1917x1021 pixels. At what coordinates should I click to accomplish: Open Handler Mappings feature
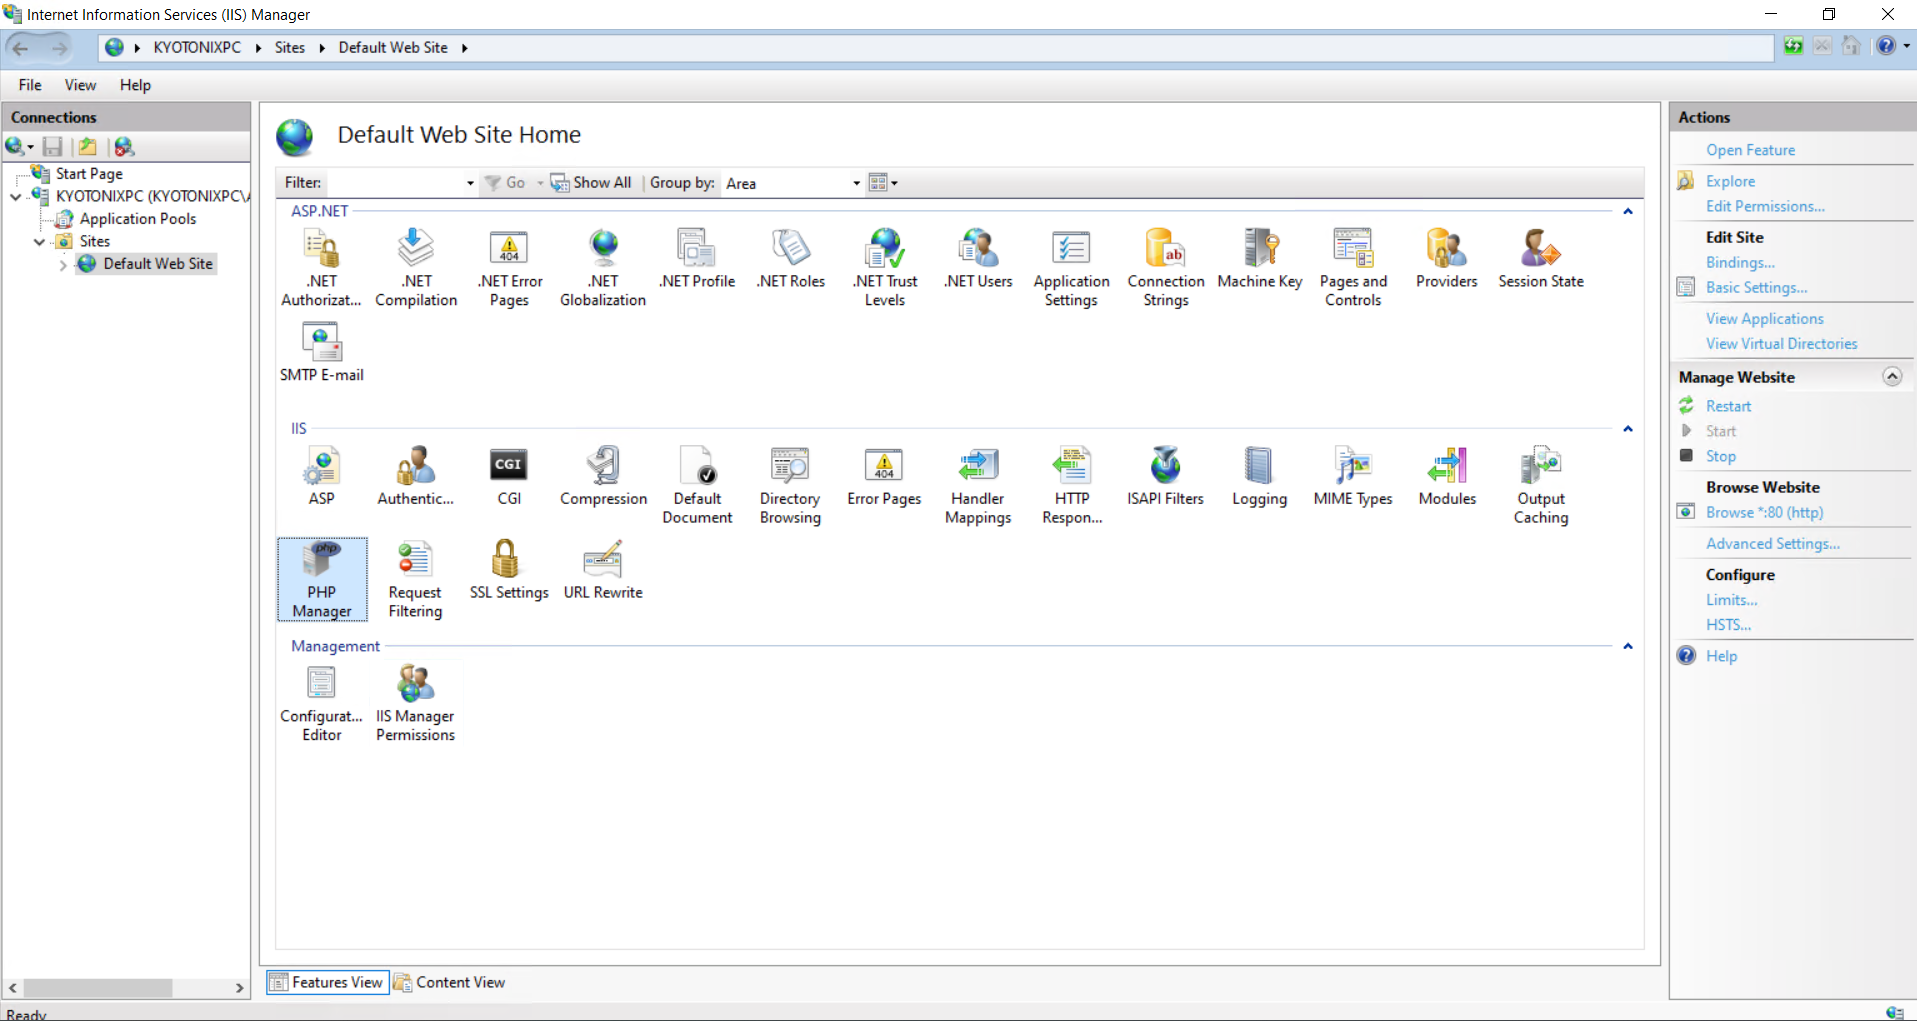tap(978, 485)
